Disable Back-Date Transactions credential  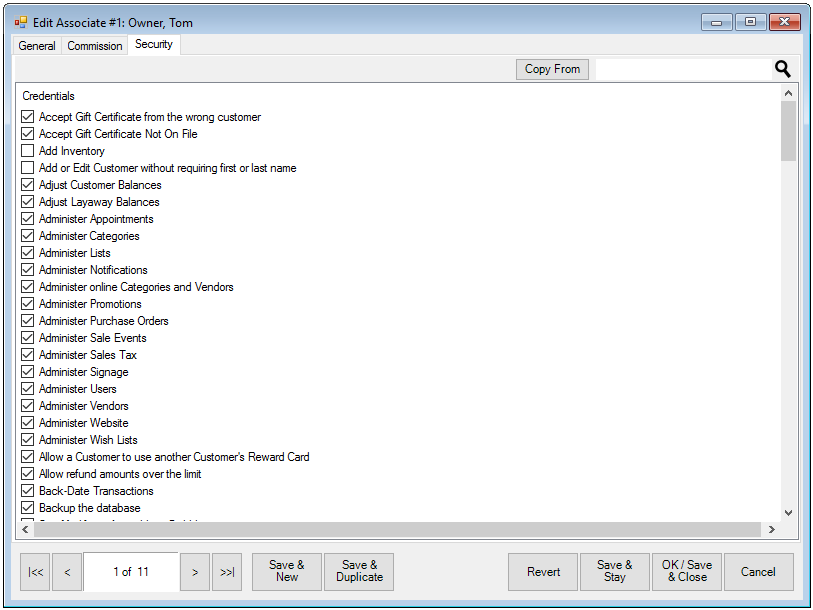point(28,491)
